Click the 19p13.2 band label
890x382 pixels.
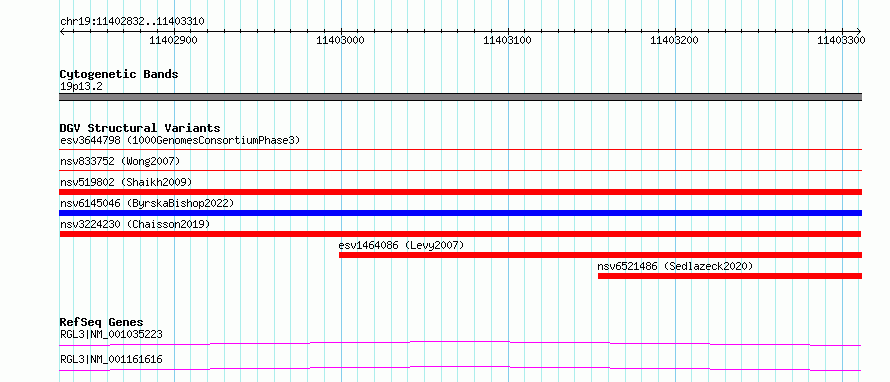pyautogui.click(x=81, y=87)
